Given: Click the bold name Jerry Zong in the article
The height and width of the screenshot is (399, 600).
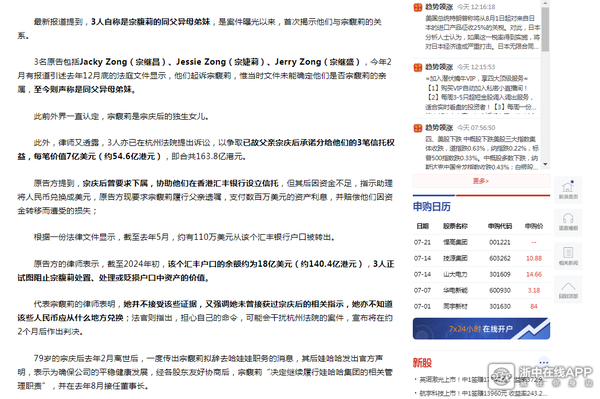Looking at the screenshot, I should pyautogui.click(x=298, y=62).
